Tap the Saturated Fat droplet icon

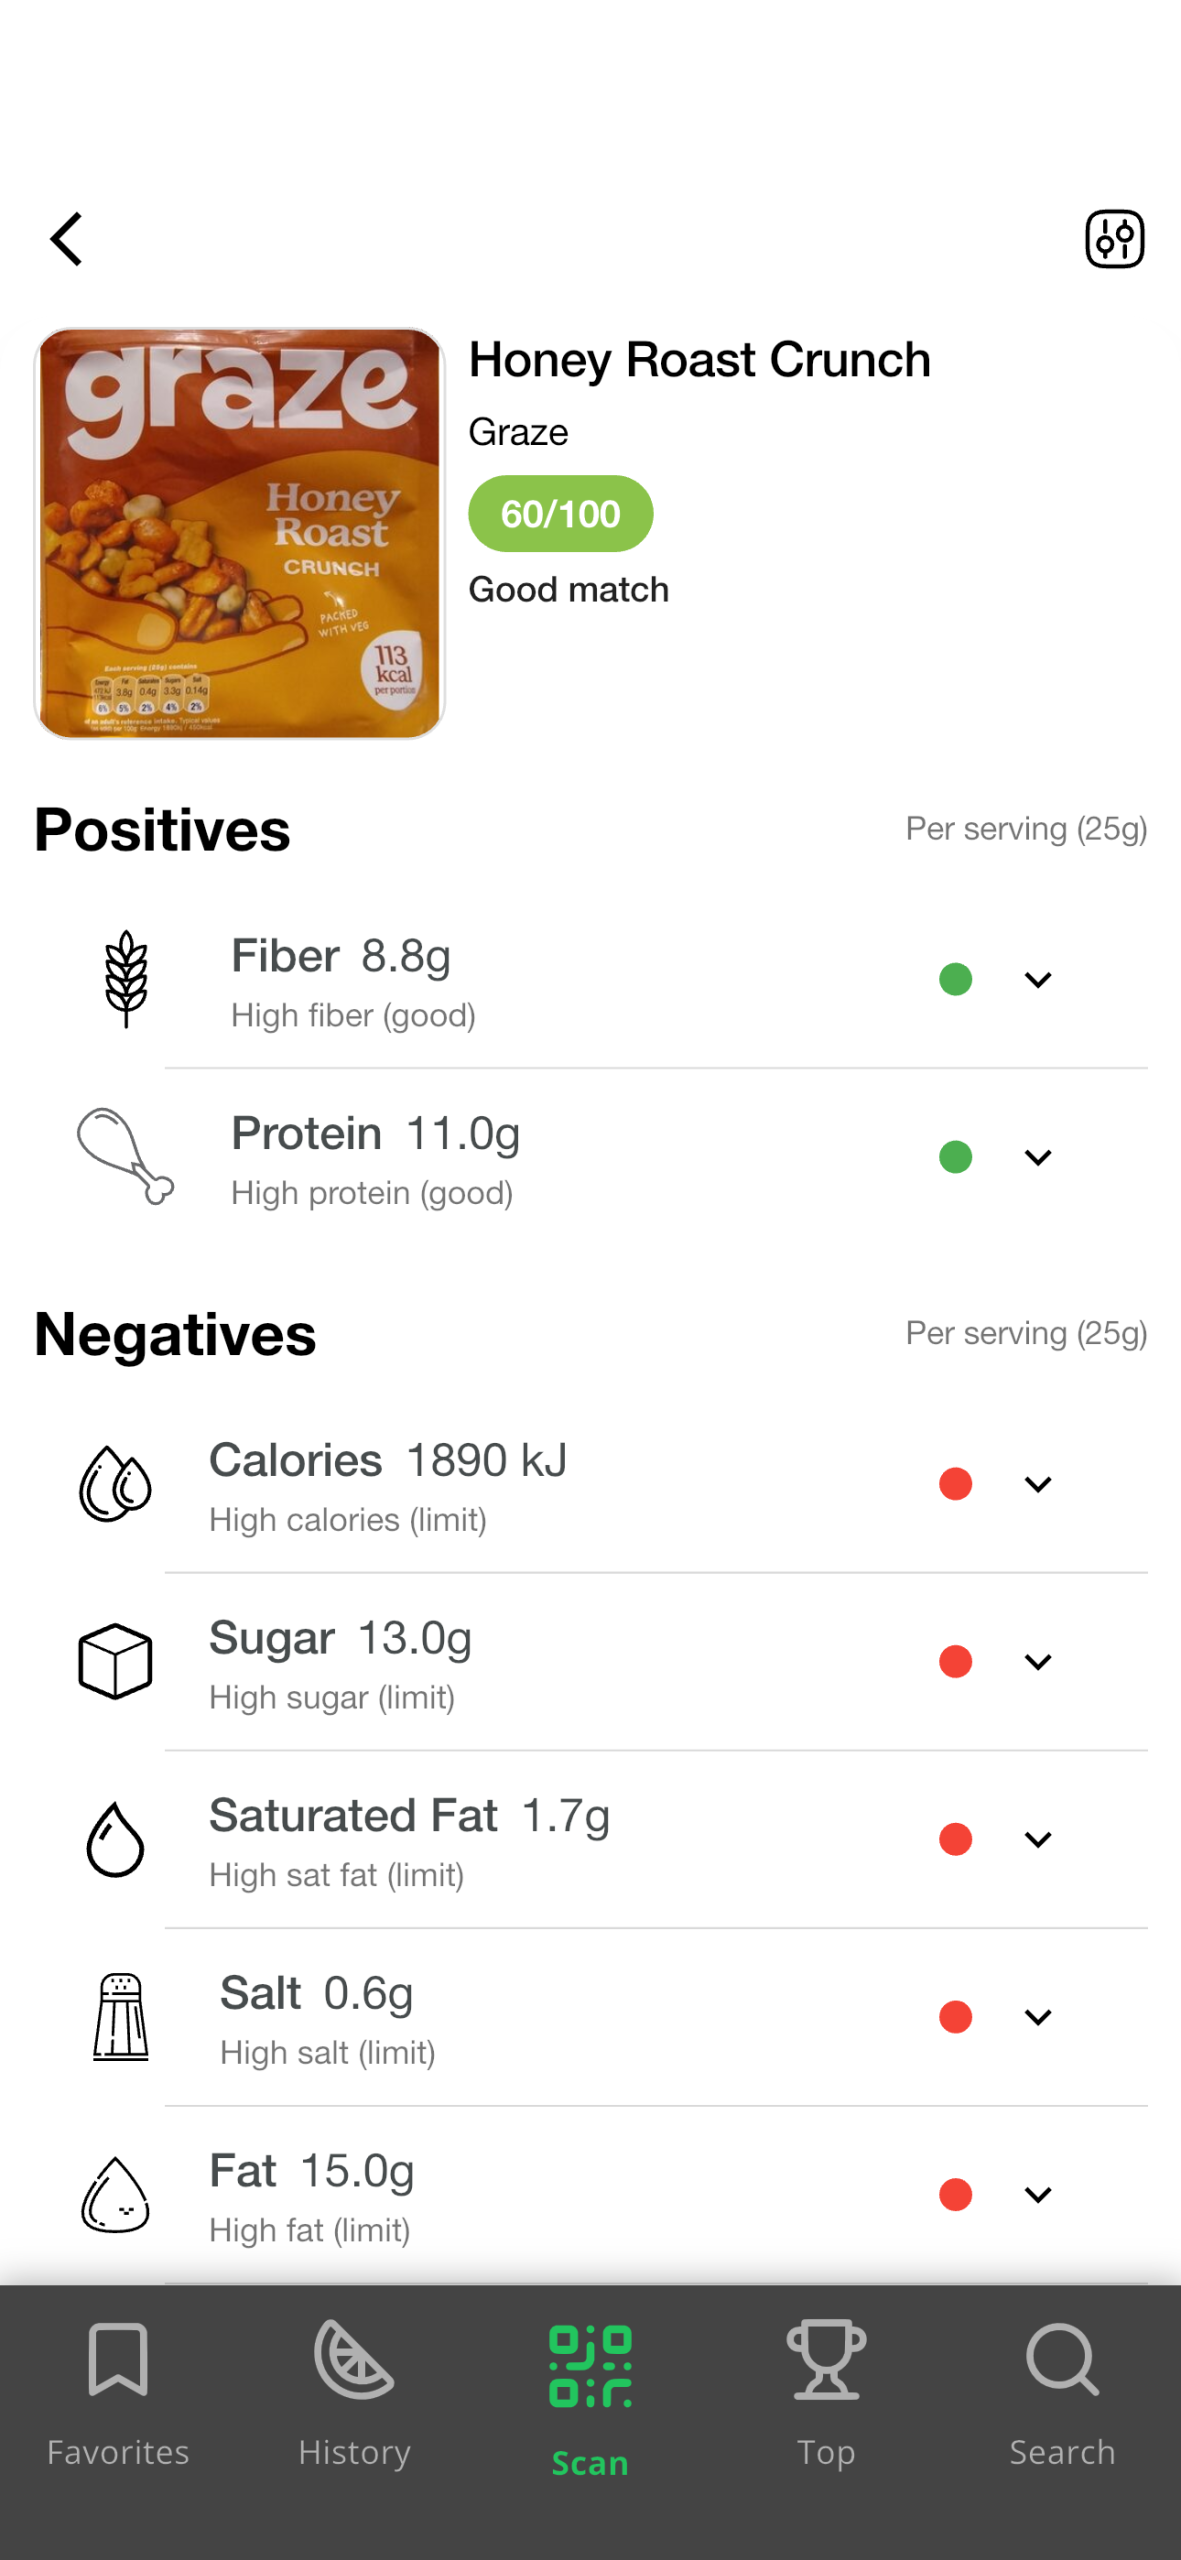point(116,1839)
